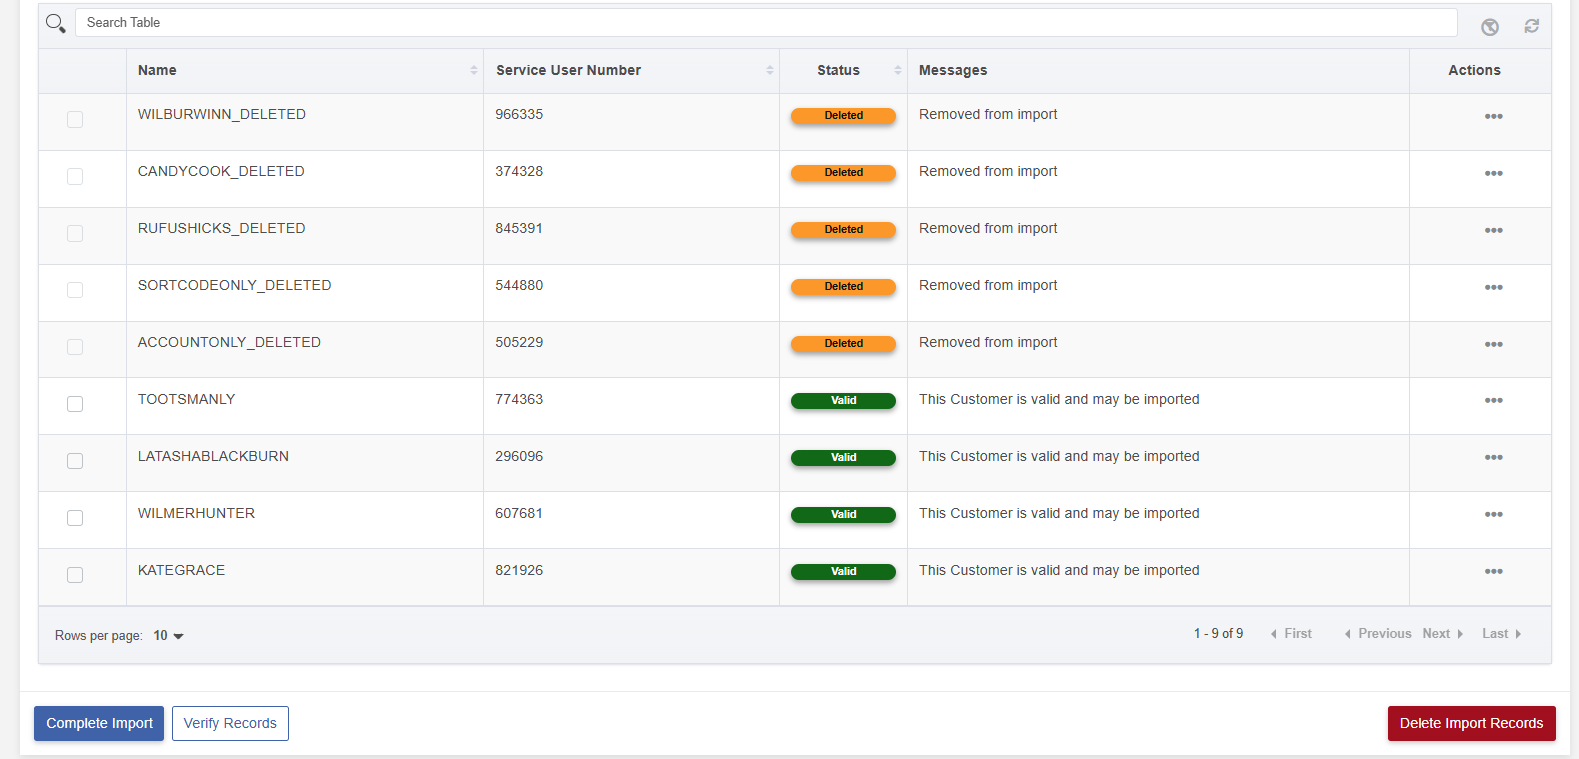The height and width of the screenshot is (759, 1579).
Task: Click the name LATASHABLACKBURN
Action: click(x=213, y=456)
